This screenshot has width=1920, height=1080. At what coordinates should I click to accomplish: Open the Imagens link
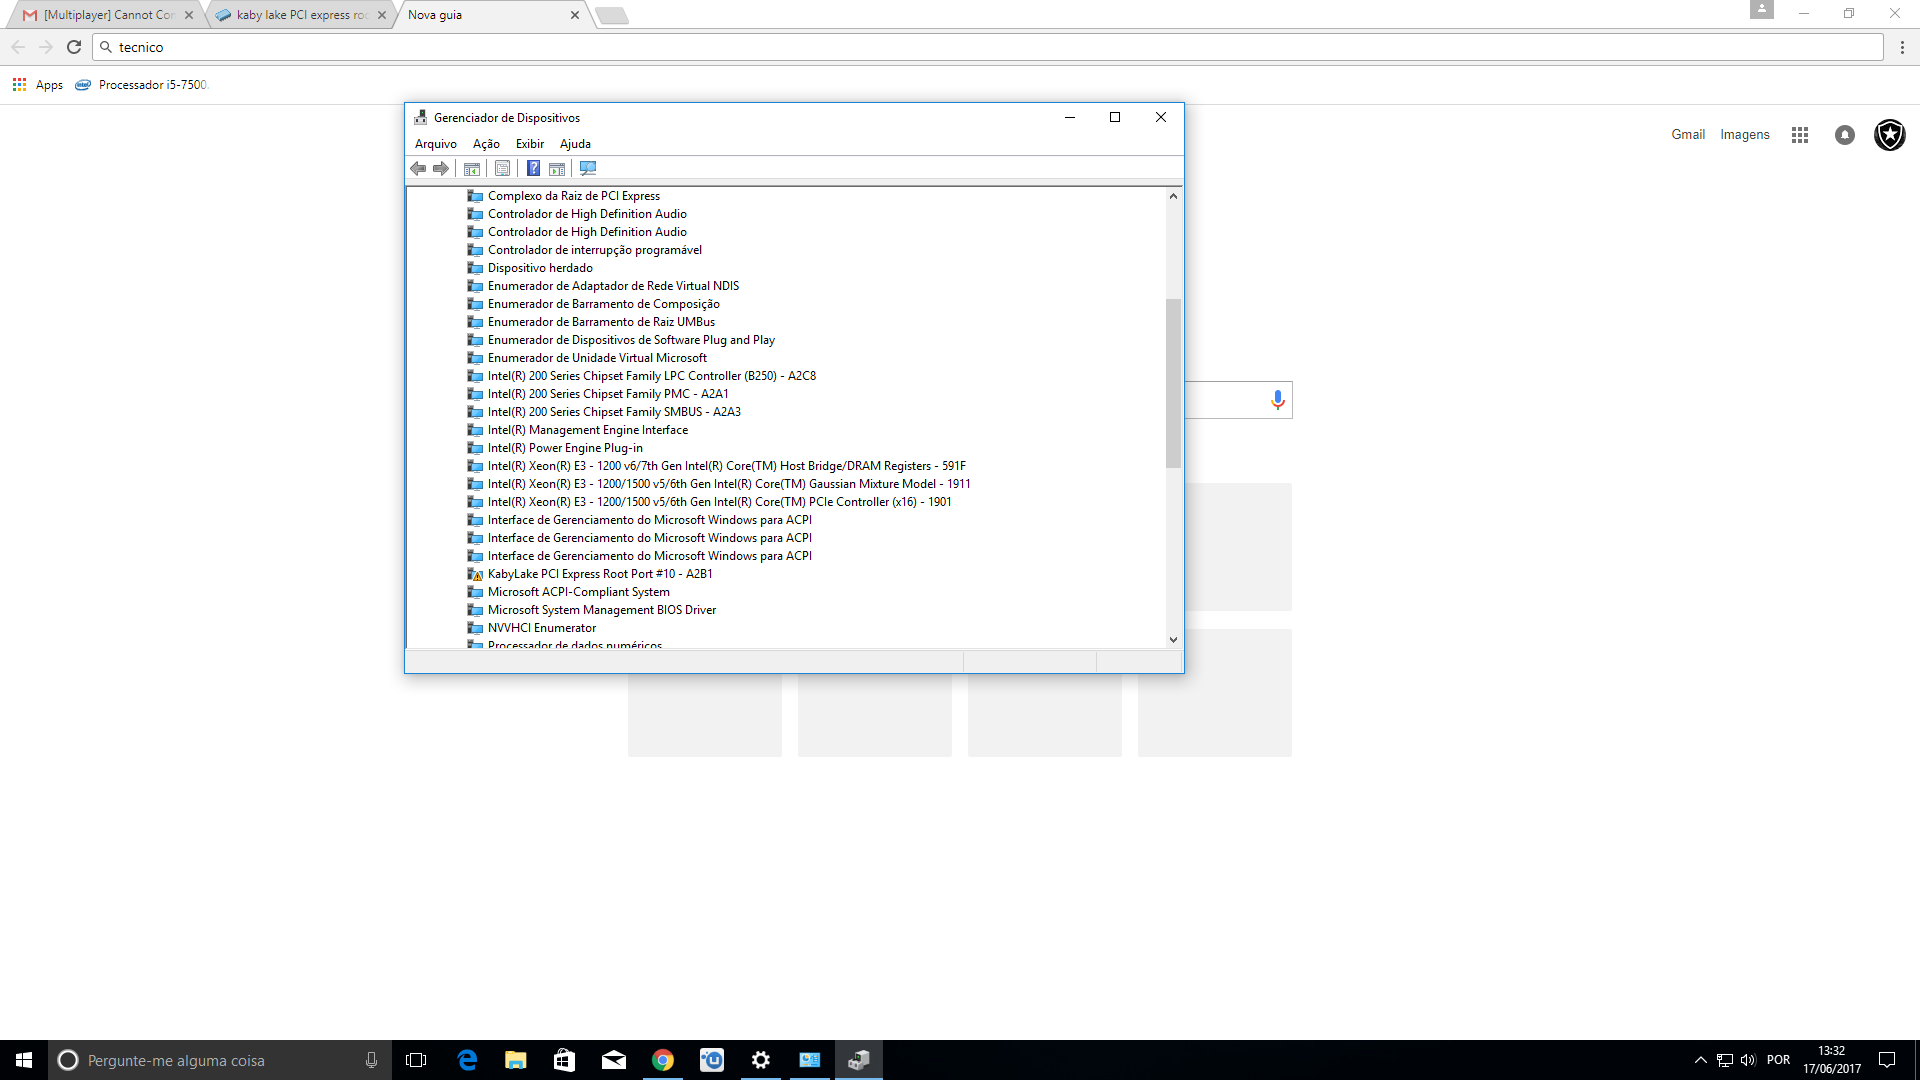(x=1745, y=135)
